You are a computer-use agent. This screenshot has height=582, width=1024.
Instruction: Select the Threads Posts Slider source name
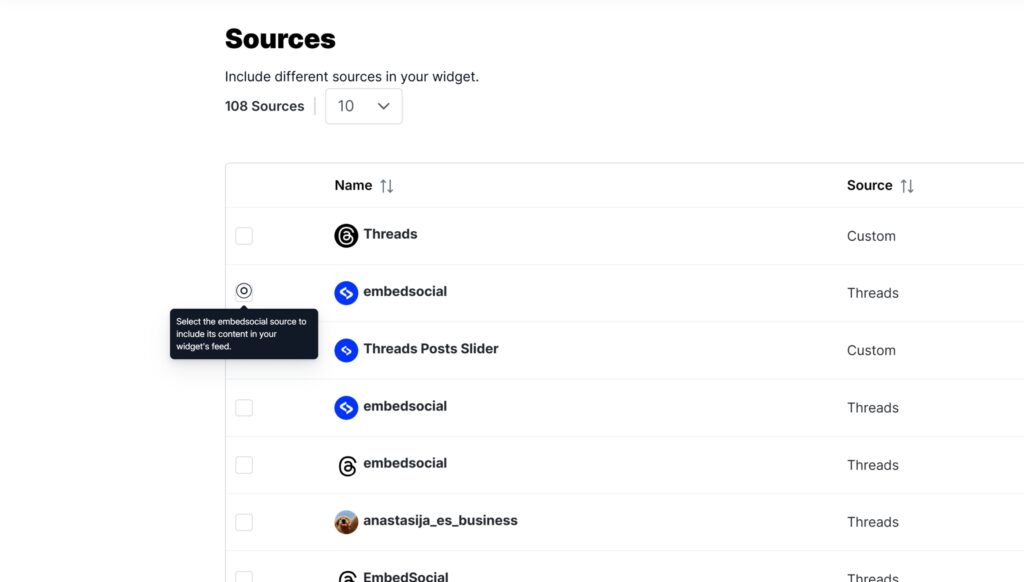430,350
